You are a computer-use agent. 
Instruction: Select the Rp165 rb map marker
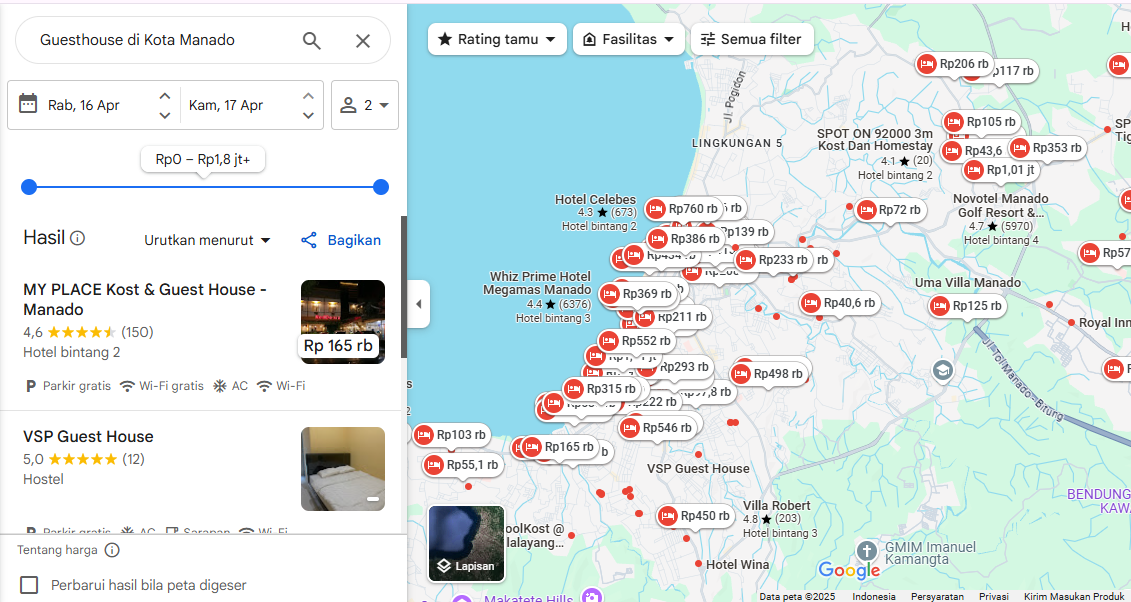(x=559, y=447)
